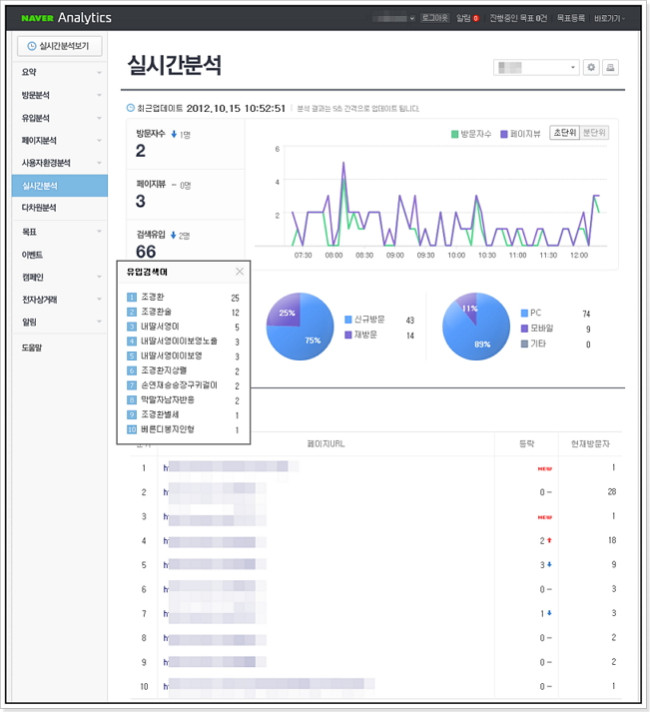Click the print icon next to gear
Viewport: 650px width, 712px height.
click(610, 68)
